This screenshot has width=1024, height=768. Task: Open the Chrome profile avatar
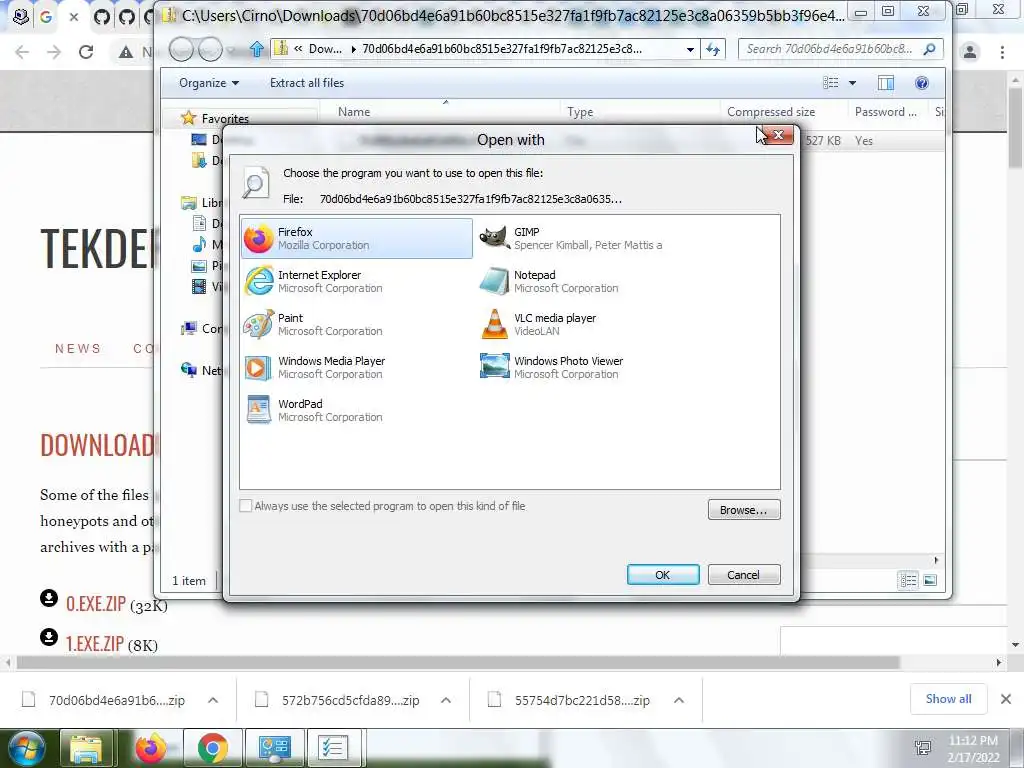pos(970,52)
